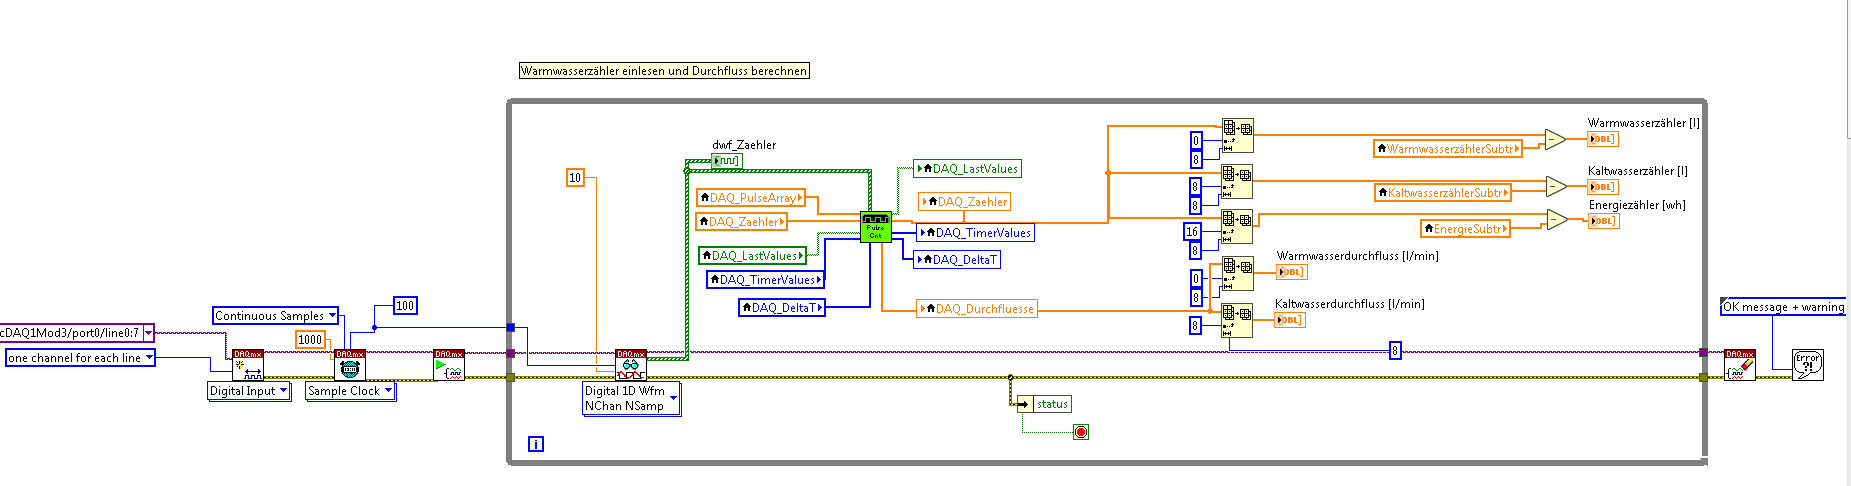This screenshot has width=1851, height=486.
Task: Select the EnergieSubtr local variable
Action: (1465, 229)
